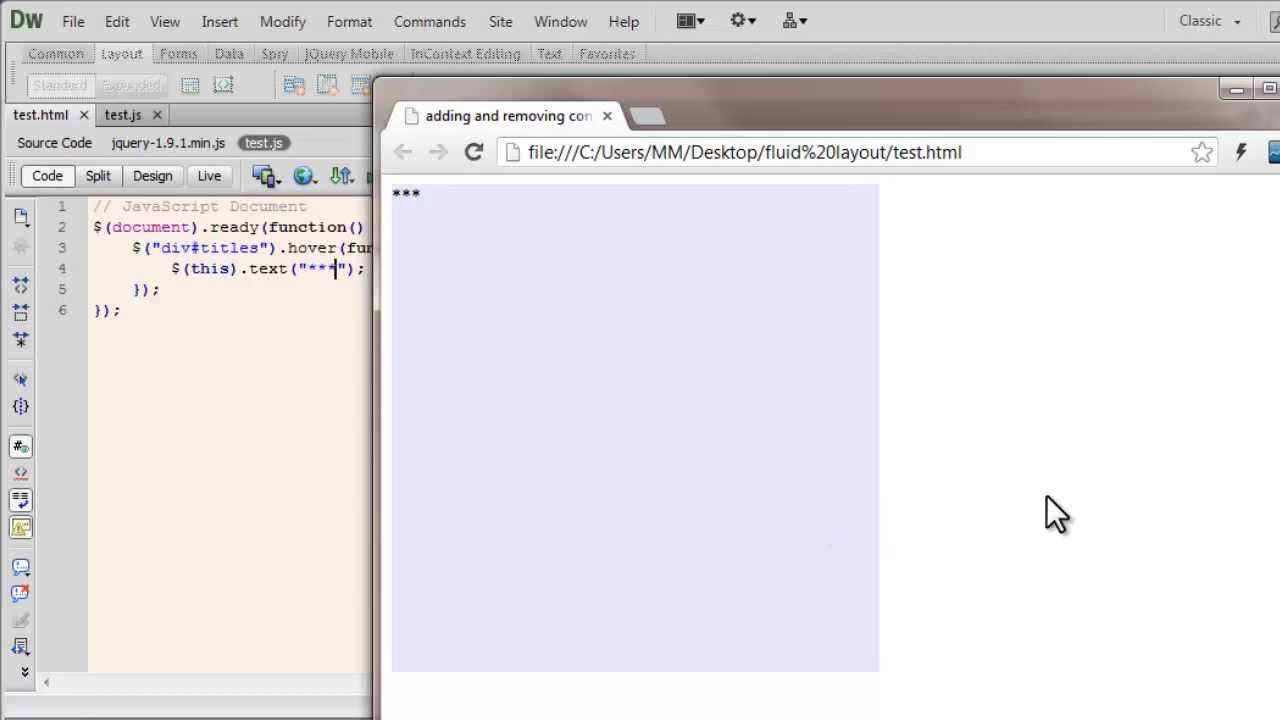
Task: Open the Extend Dreamweaver gear dropdown
Action: (x=743, y=20)
